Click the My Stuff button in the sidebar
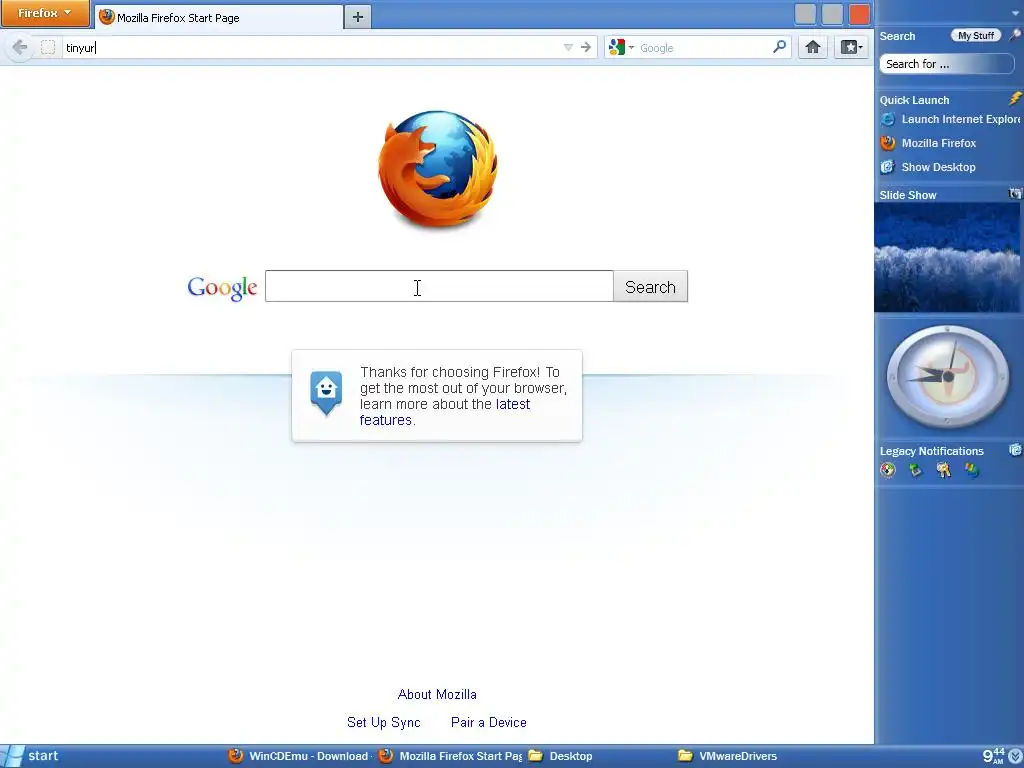The height and width of the screenshot is (768, 1024). tap(976, 36)
